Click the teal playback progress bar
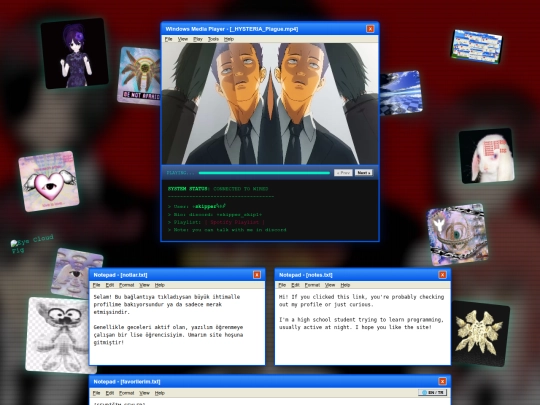The width and height of the screenshot is (540, 405). 264,173
